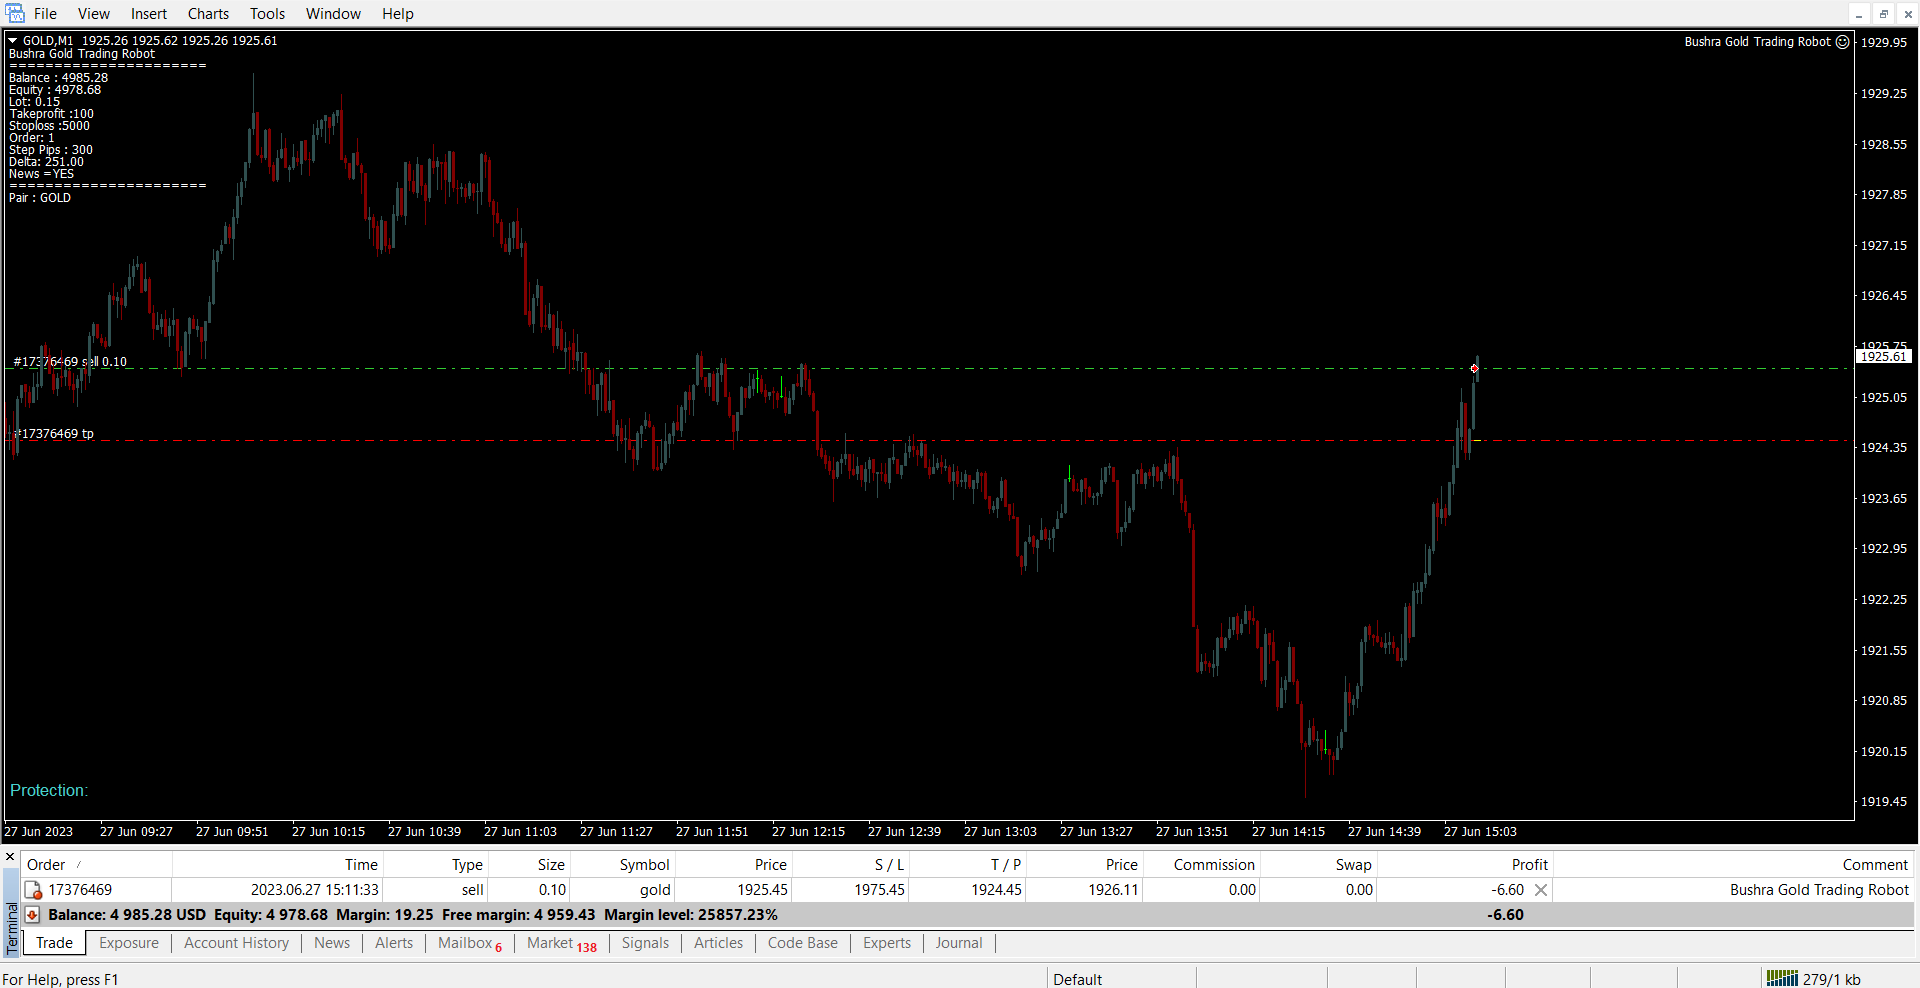Image resolution: width=1920 pixels, height=988 pixels.
Task: Switch to the Account History tab
Action: coord(236,943)
